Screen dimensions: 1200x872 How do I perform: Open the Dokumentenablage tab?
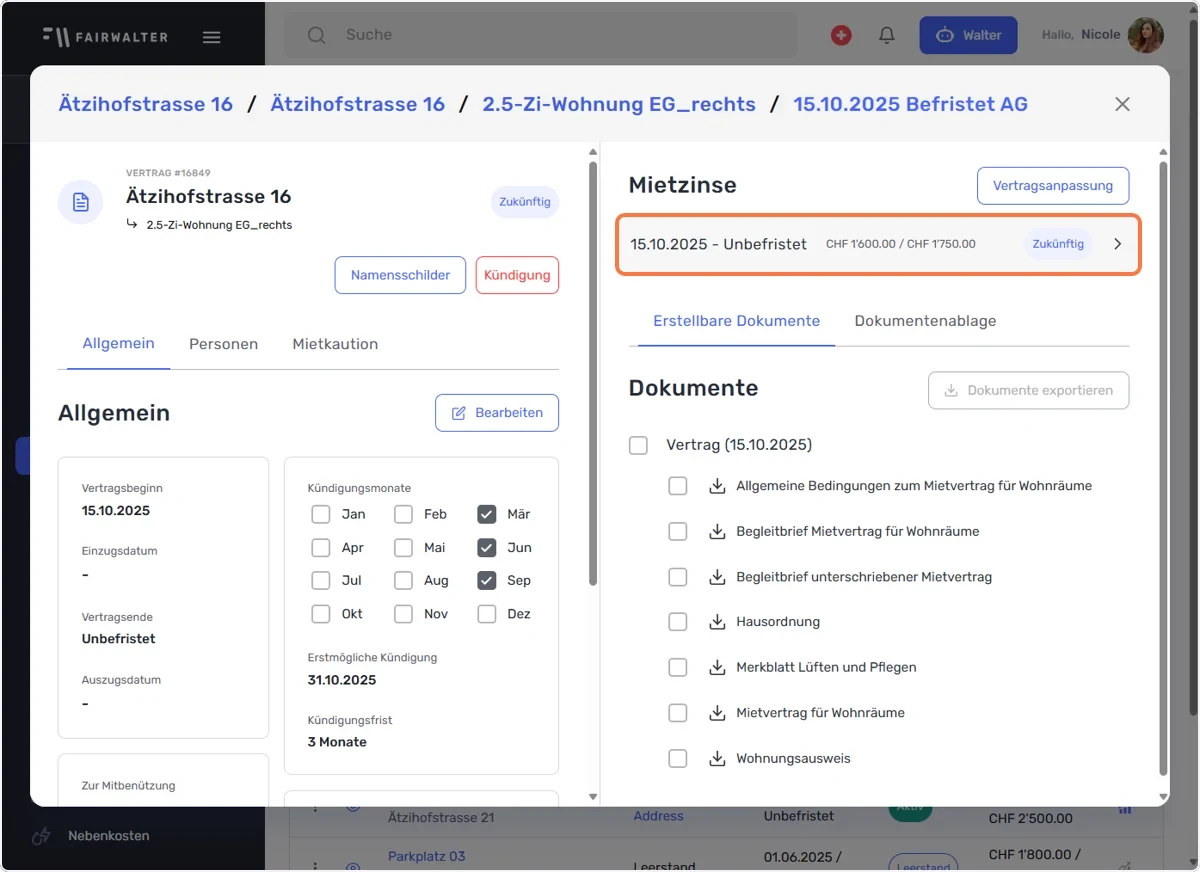click(925, 321)
